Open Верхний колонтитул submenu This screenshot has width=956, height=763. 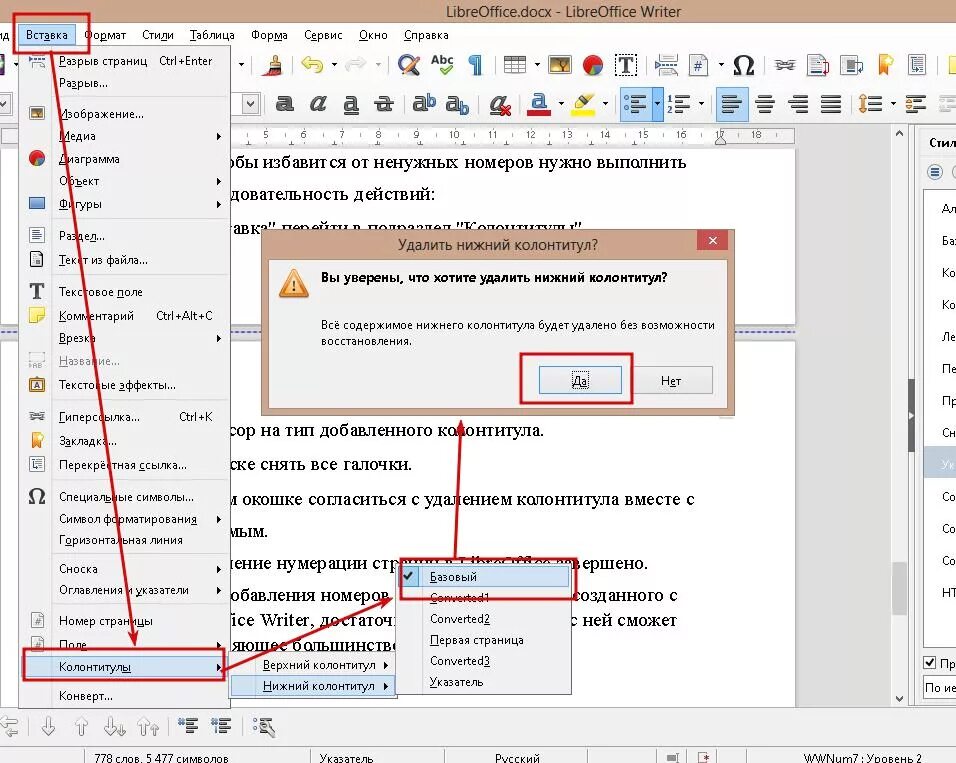pos(312,665)
